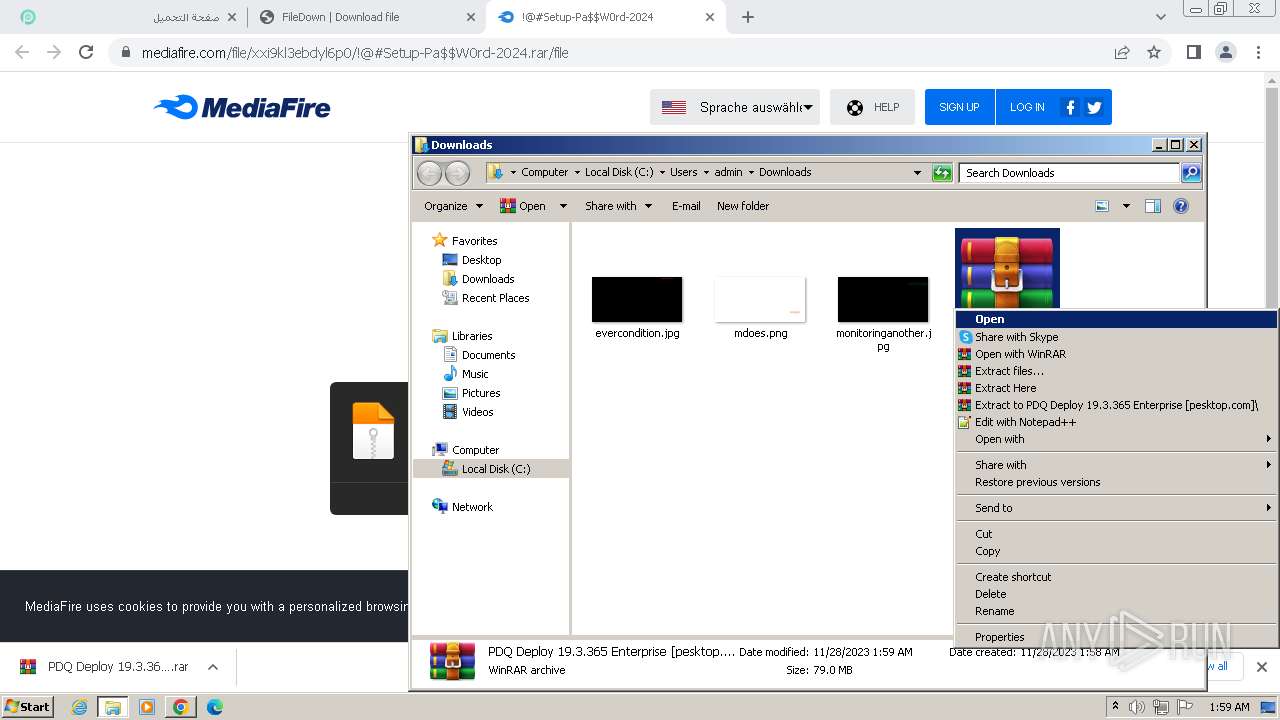Expand the Open with submenu
Screen dimensions: 1280x720
point(1116,439)
